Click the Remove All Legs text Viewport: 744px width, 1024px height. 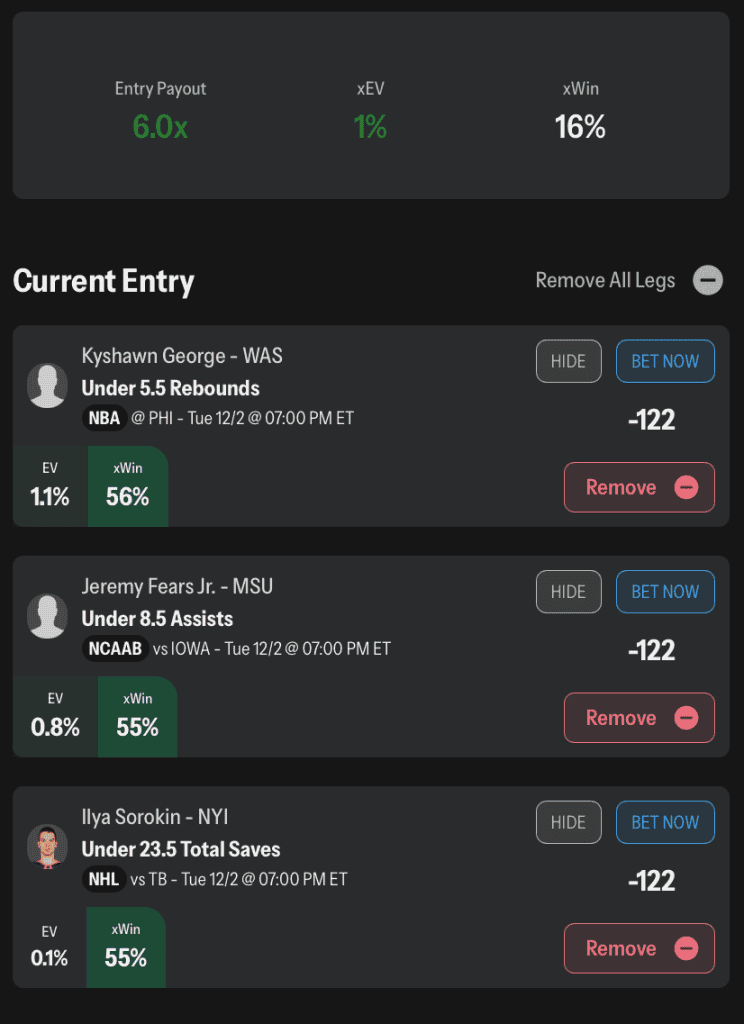605,280
